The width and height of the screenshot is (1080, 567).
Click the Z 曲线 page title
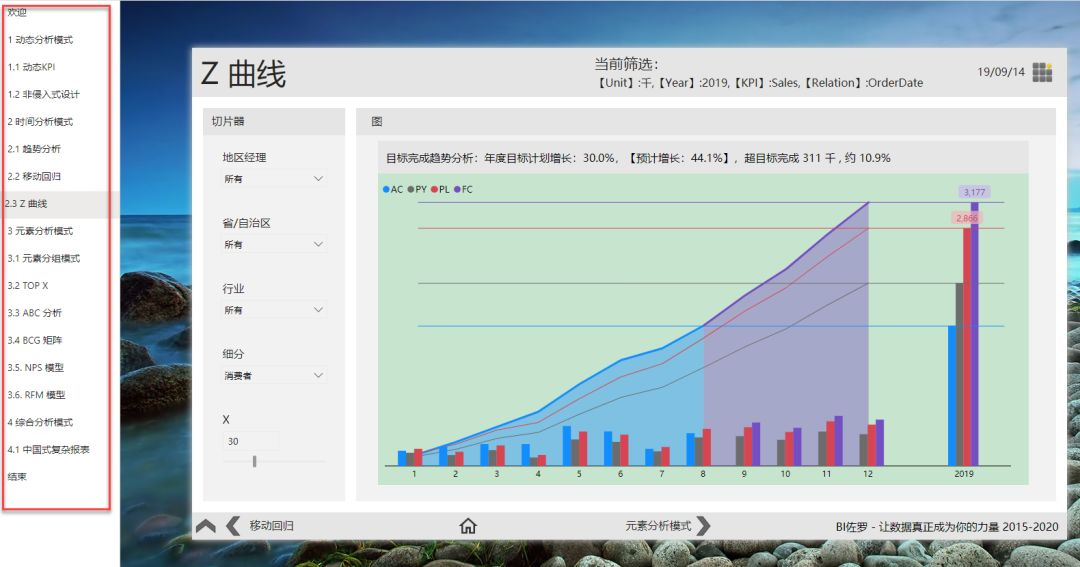point(243,74)
